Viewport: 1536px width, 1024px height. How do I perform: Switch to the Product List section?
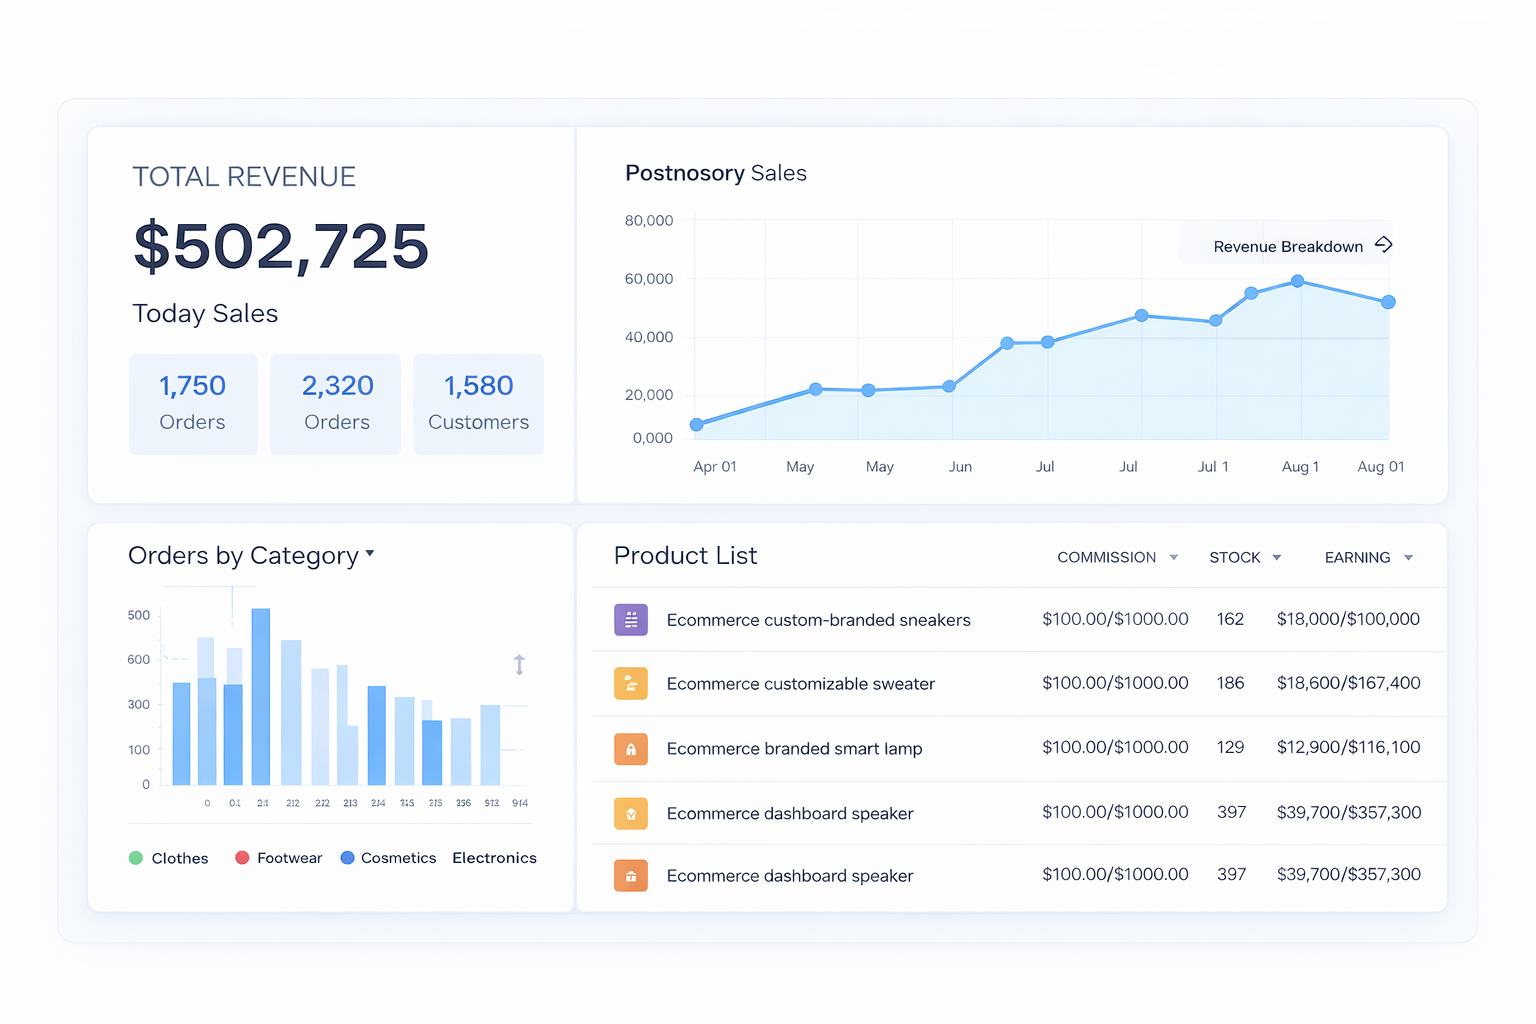(x=685, y=555)
